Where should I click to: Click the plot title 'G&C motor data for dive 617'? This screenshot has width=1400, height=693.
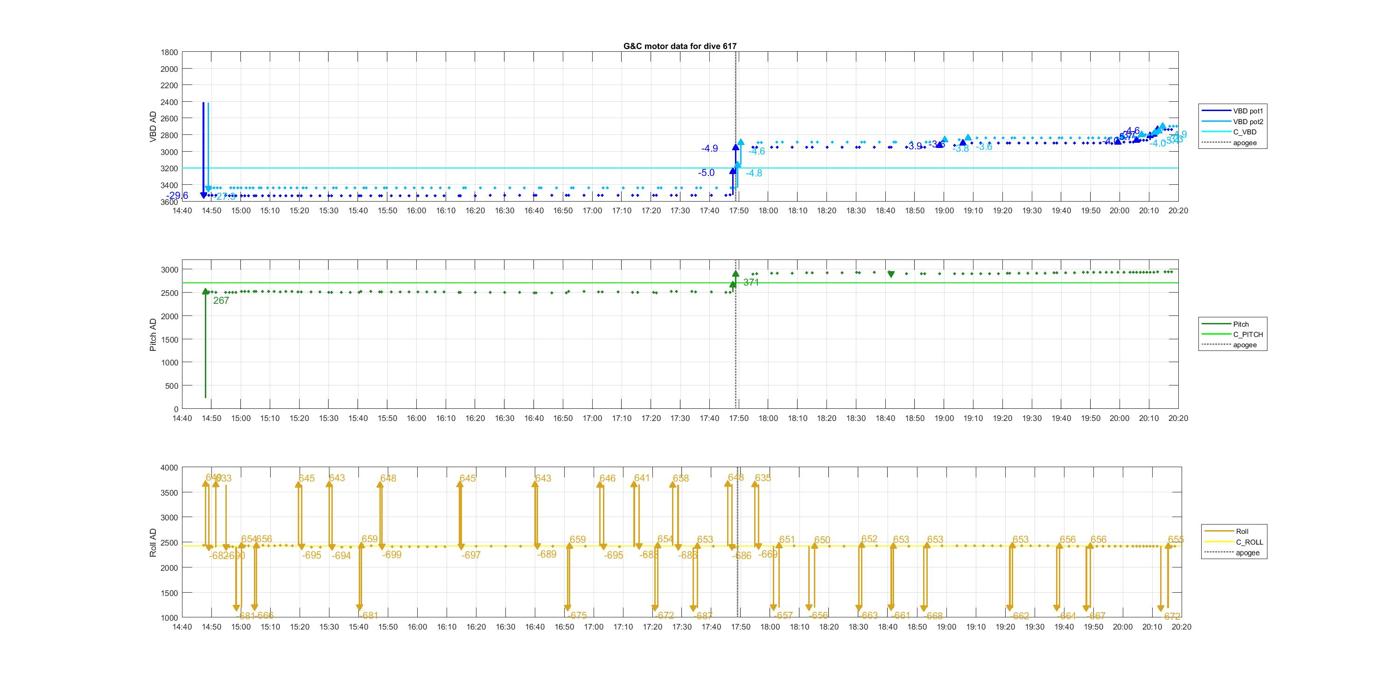coord(680,46)
